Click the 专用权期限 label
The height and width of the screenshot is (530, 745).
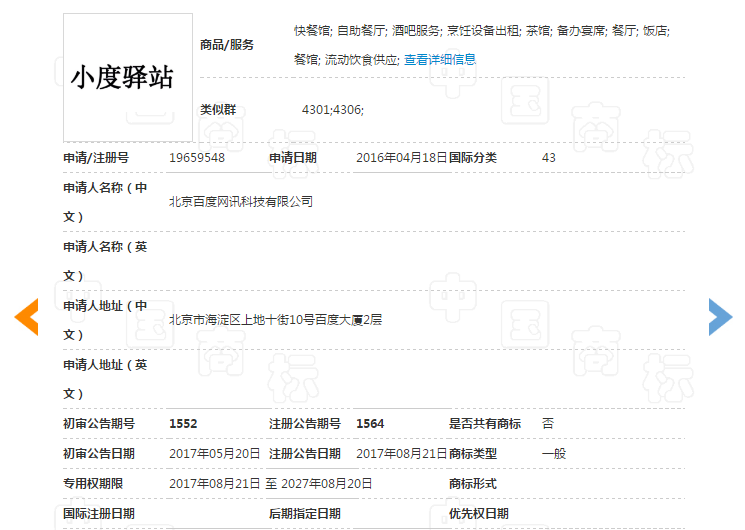coord(93,483)
